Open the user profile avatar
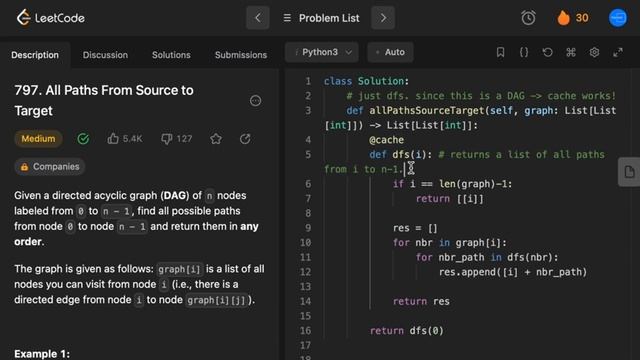Image resolution: width=640 pixels, height=360 pixels. pyautogui.click(x=618, y=18)
